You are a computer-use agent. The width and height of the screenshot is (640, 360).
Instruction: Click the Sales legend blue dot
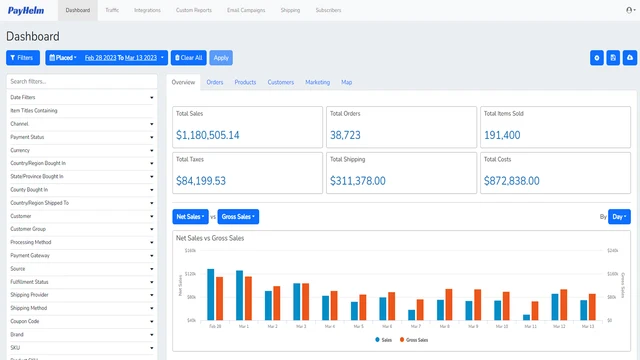tap(377, 340)
